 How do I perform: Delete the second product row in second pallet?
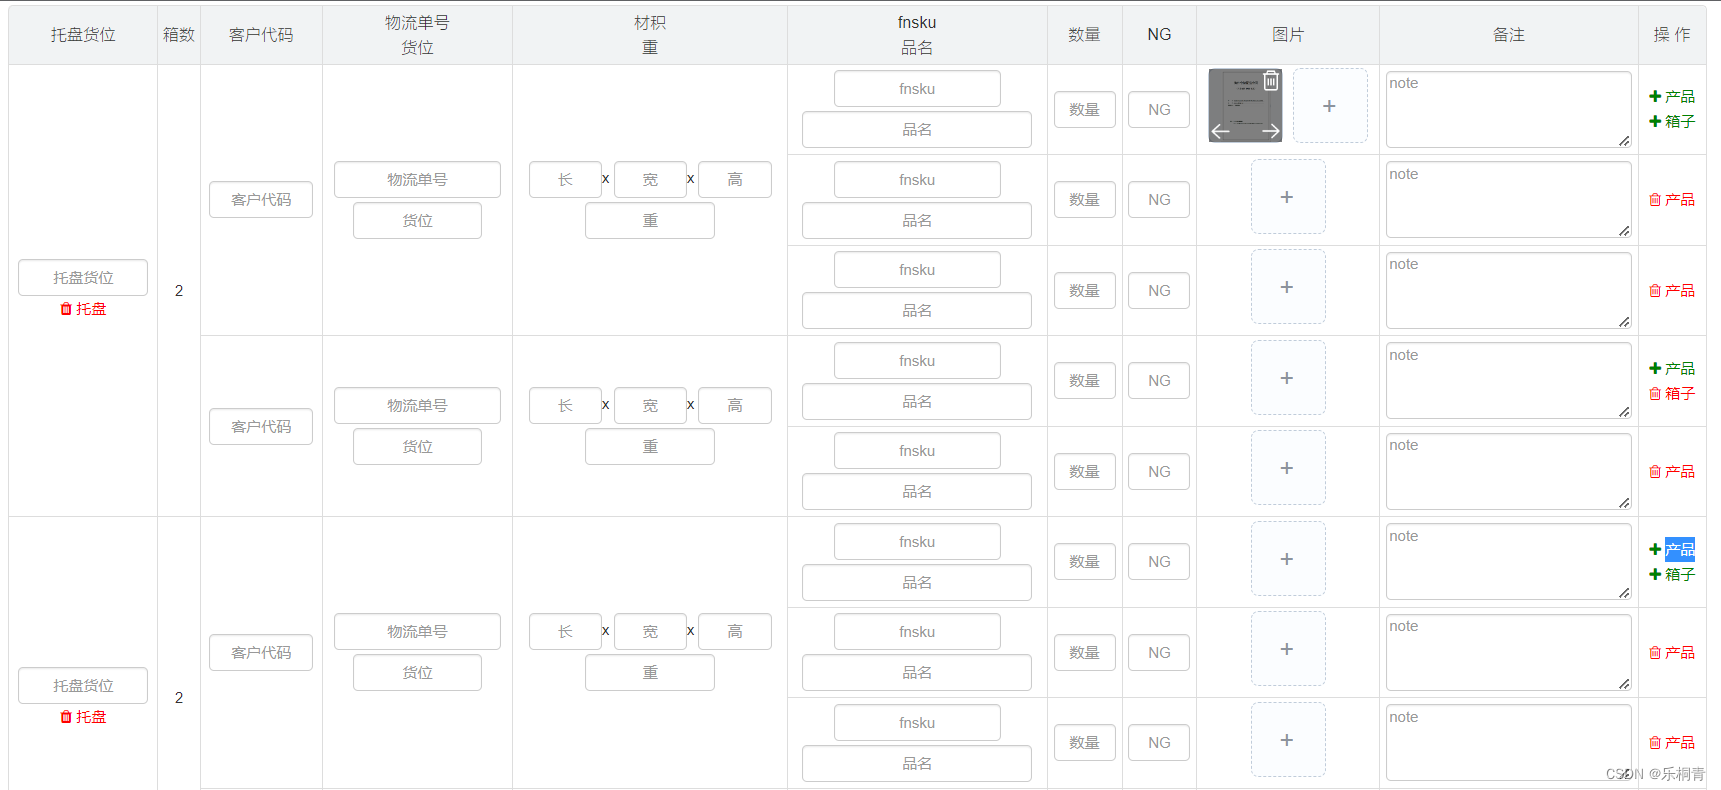1671,653
